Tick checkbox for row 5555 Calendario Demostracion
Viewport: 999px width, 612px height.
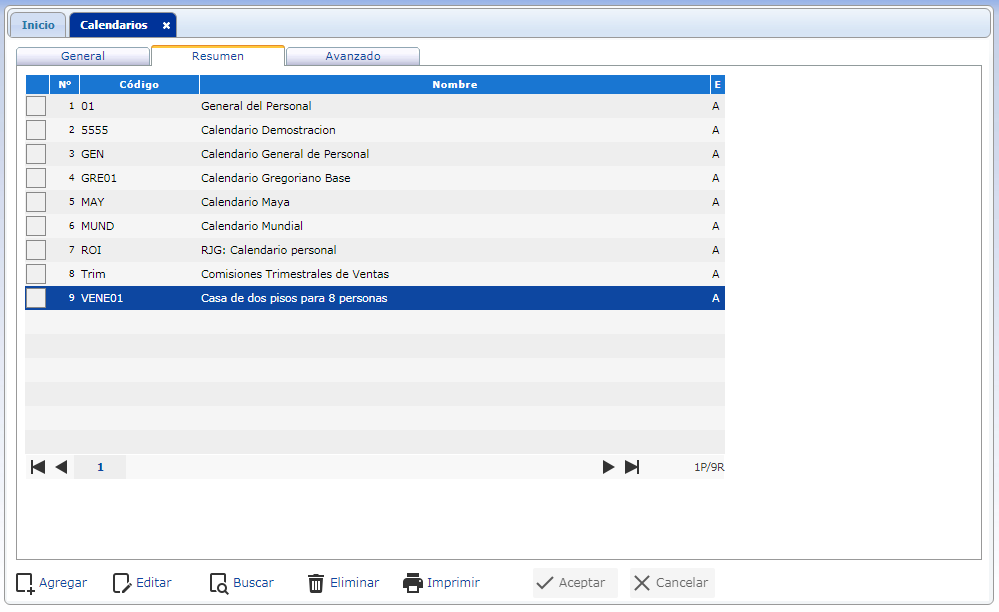click(x=36, y=130)
